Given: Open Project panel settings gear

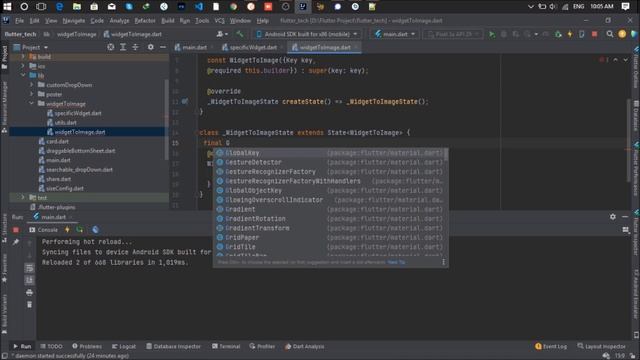Looking at the screenshot, I should pyautogui.click(x=151, y=47).
